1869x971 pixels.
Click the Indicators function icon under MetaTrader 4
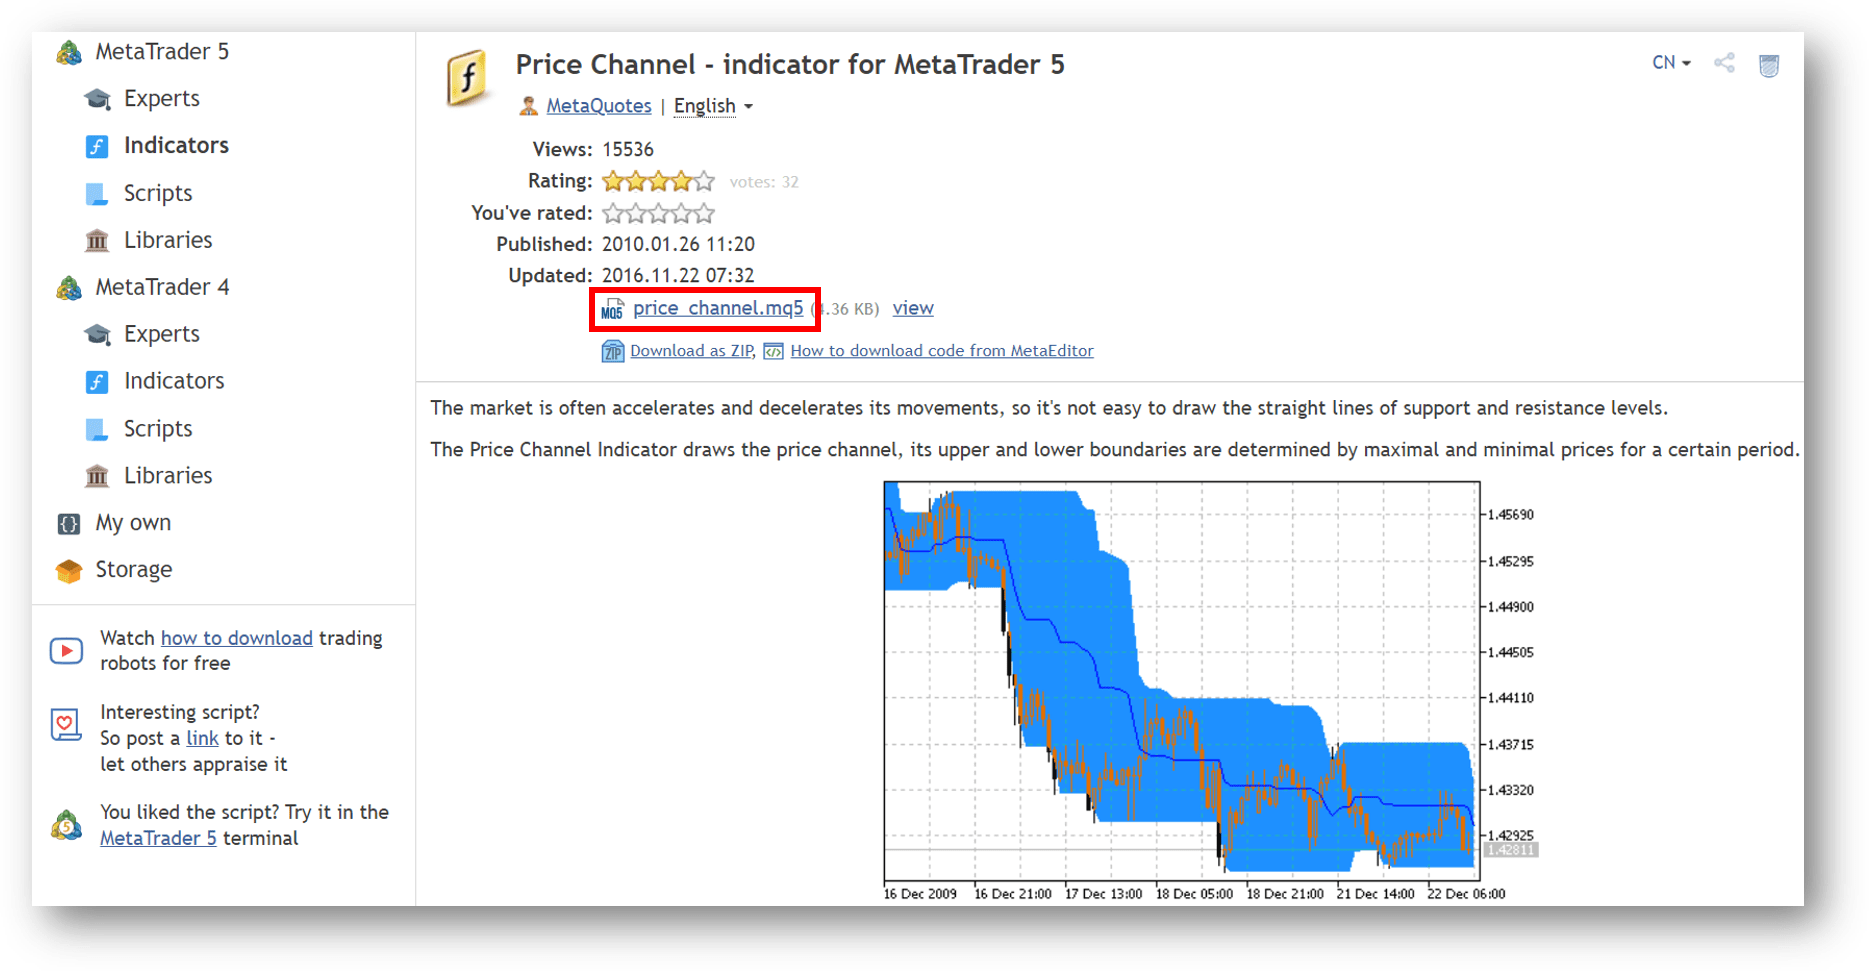(97, 382)
